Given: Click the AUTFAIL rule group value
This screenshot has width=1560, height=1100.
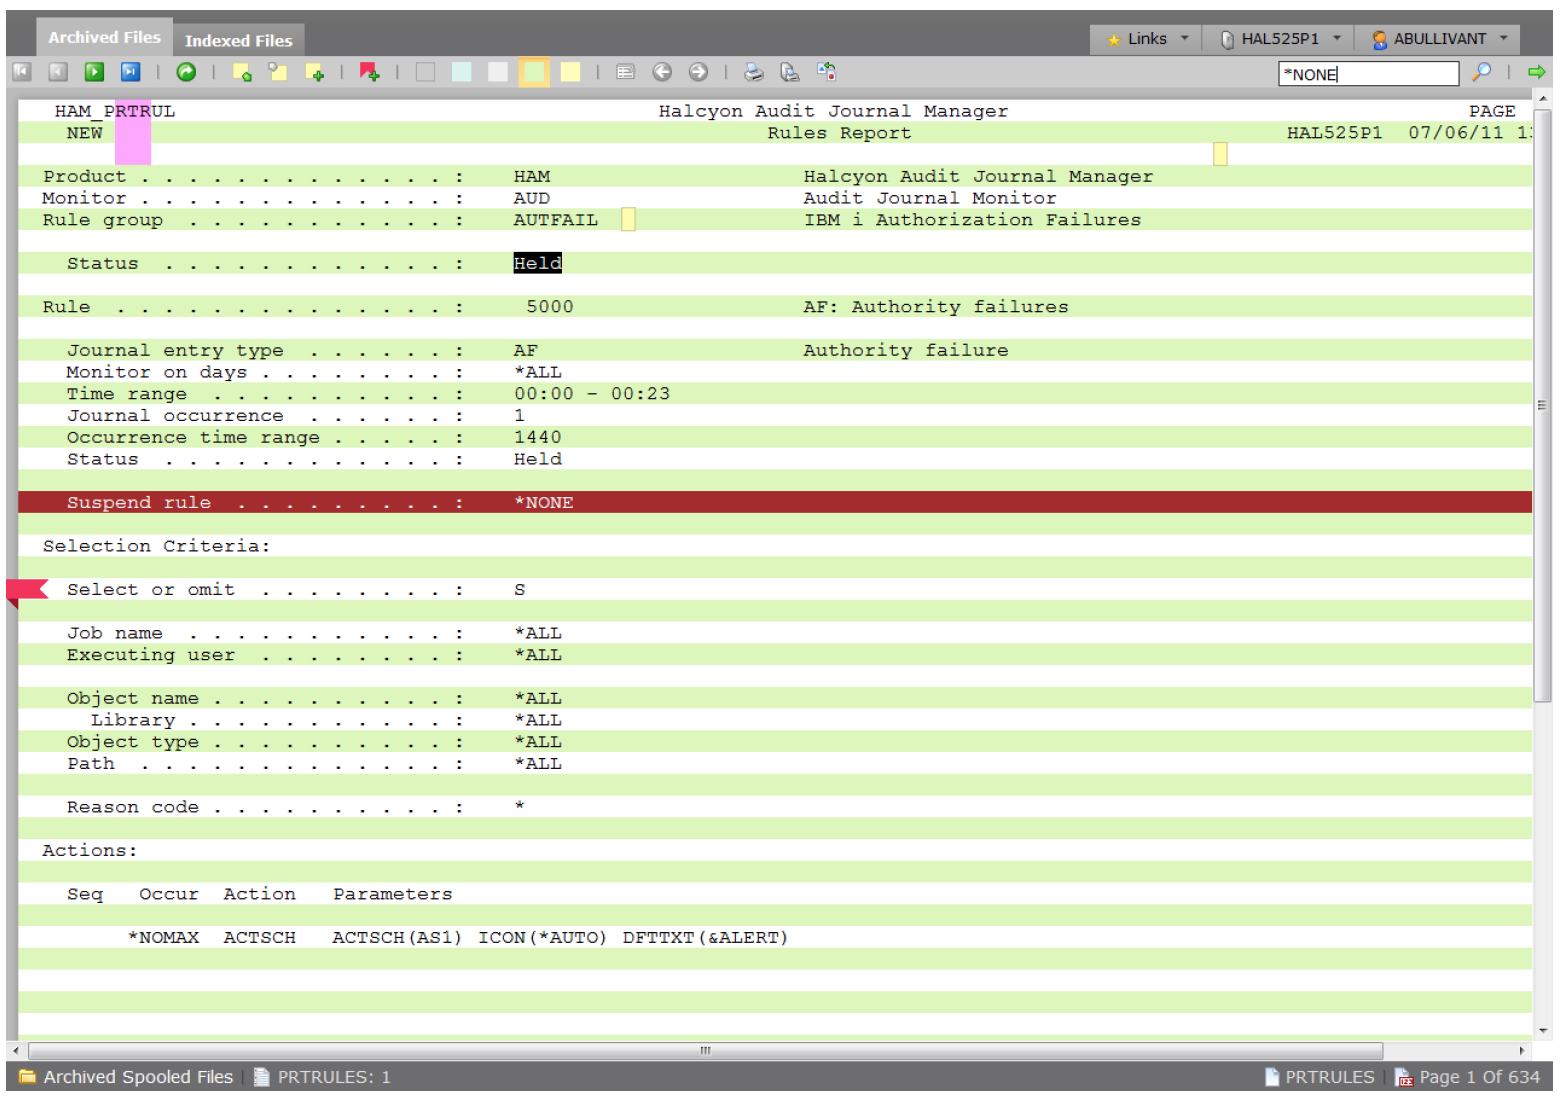Looking at the screenshot, I should [x=555, y=220].
